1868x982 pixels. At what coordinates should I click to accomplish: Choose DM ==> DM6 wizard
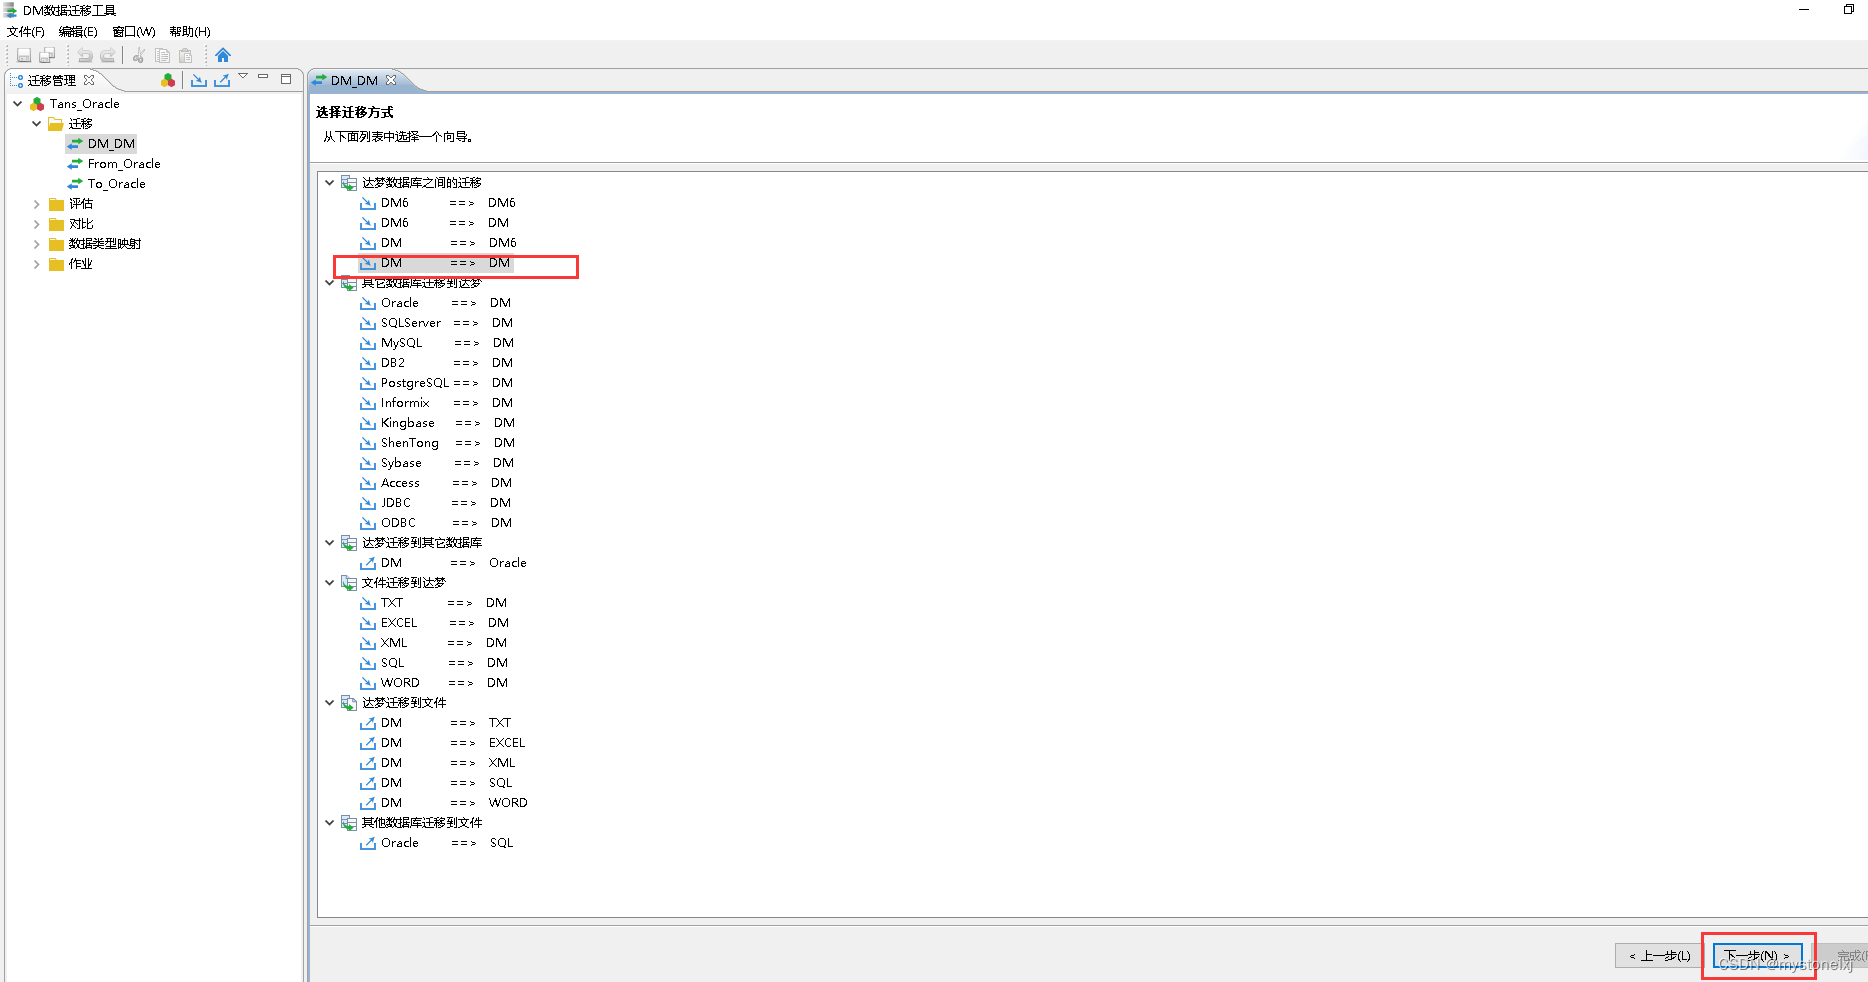[x=438, y=243]
